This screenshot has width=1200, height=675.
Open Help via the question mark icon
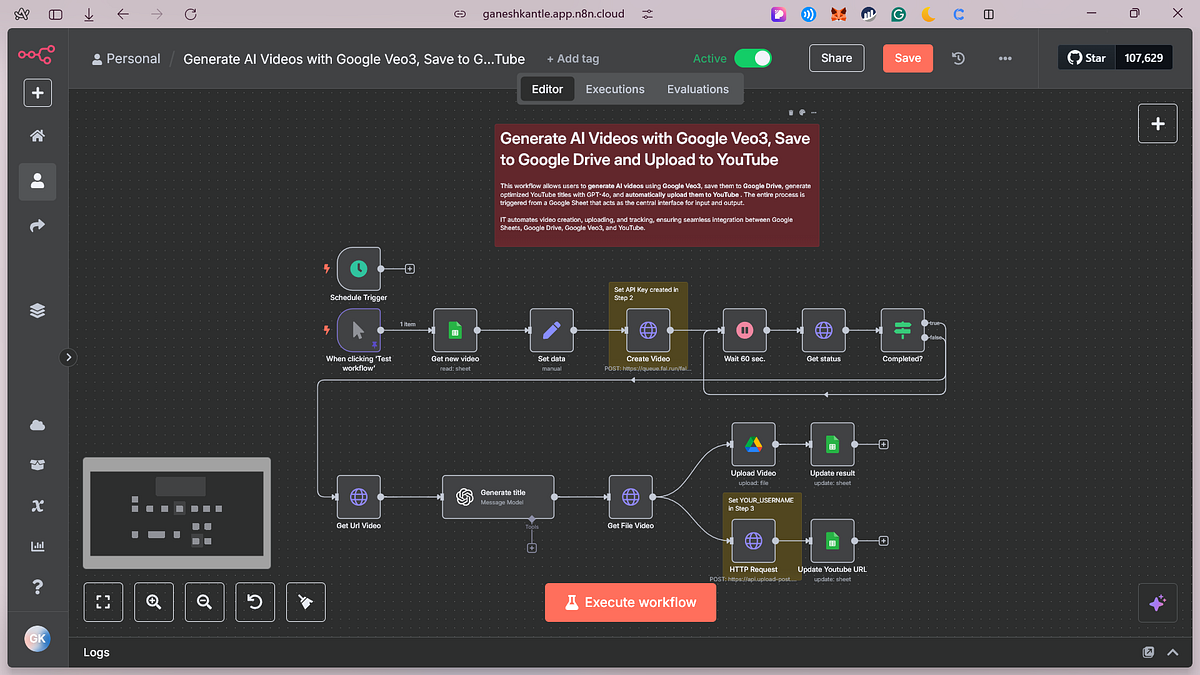tap(37, 586)
